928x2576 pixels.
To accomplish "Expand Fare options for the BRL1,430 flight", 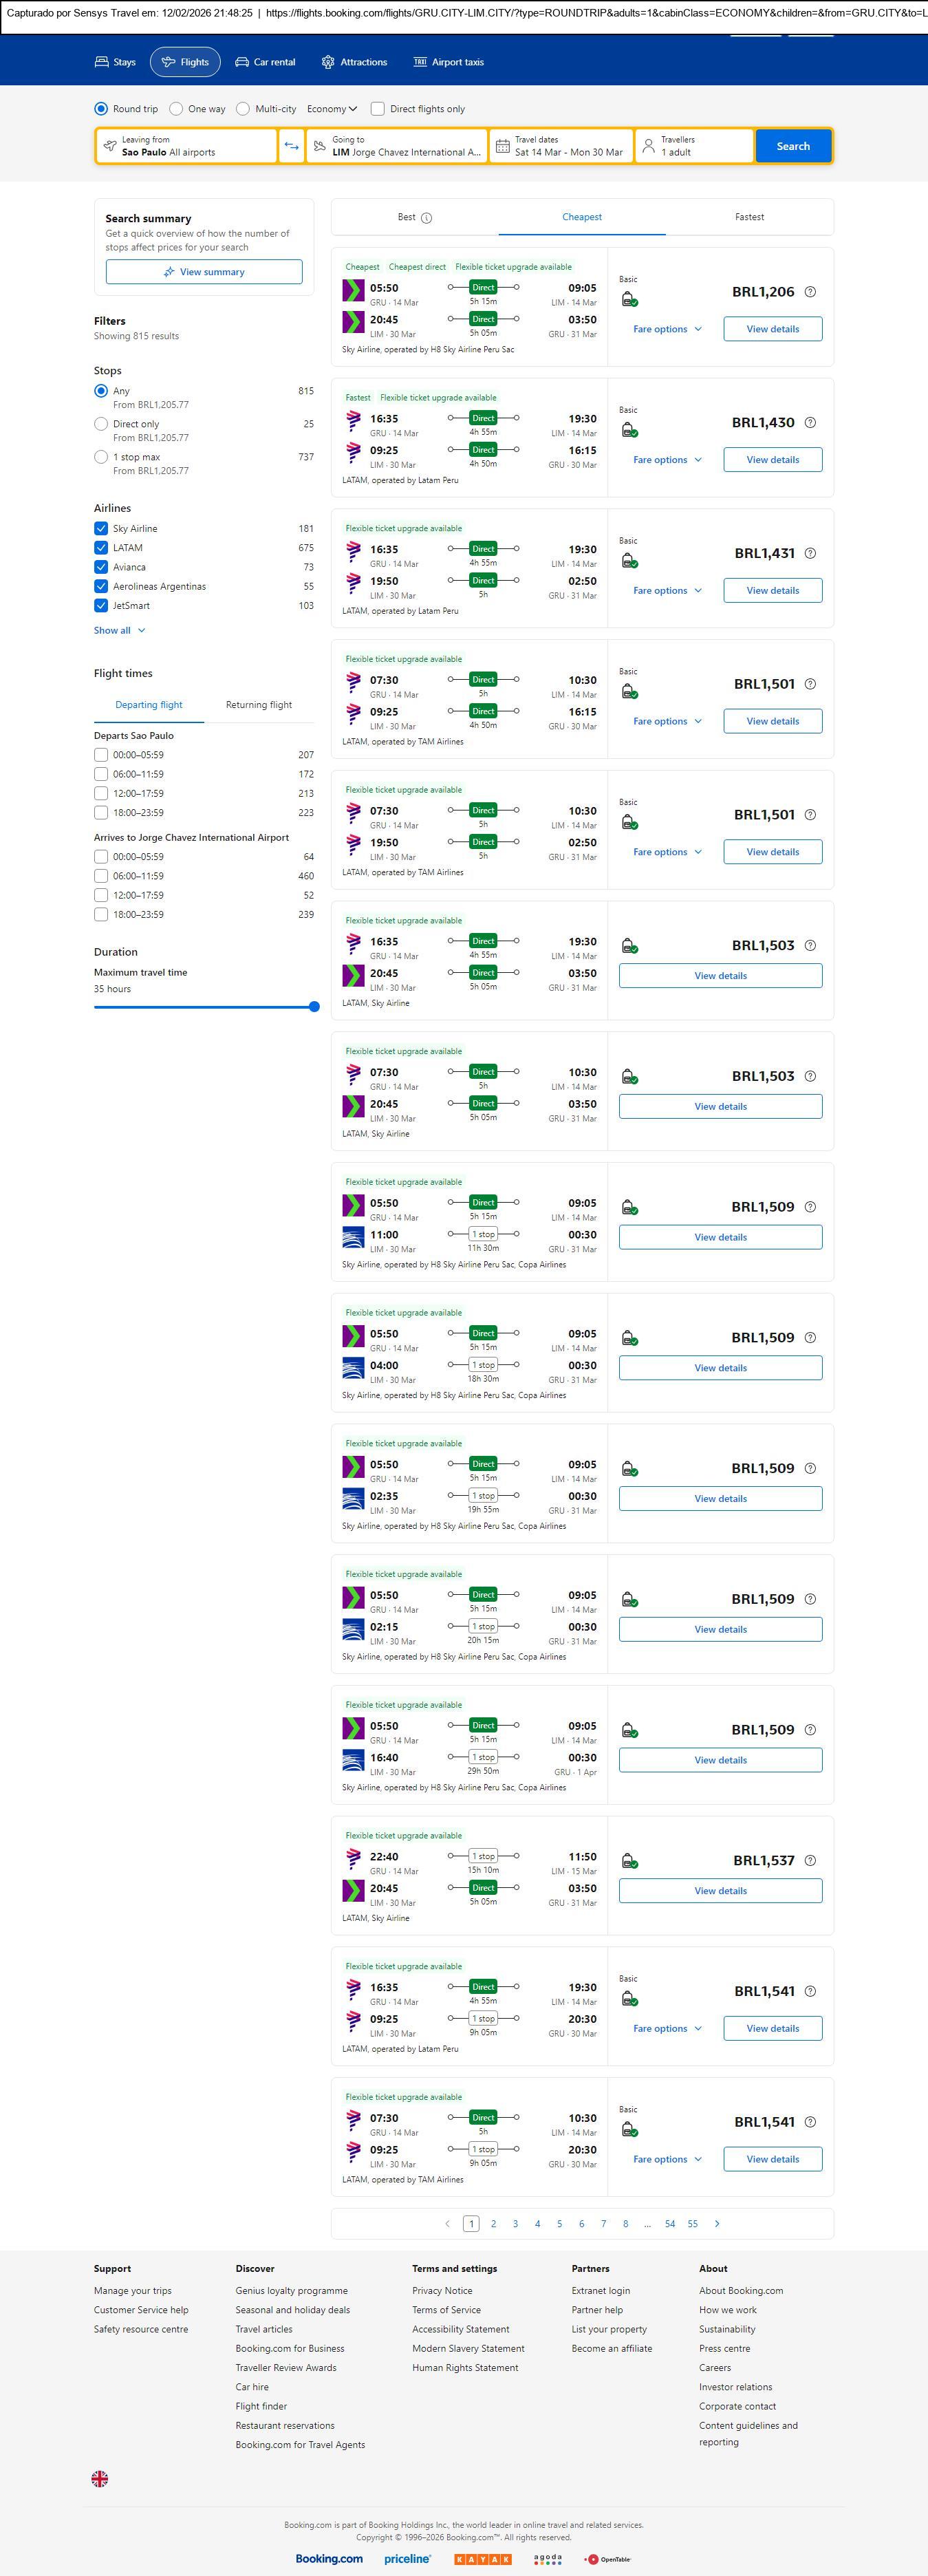I will coord(667,460).
